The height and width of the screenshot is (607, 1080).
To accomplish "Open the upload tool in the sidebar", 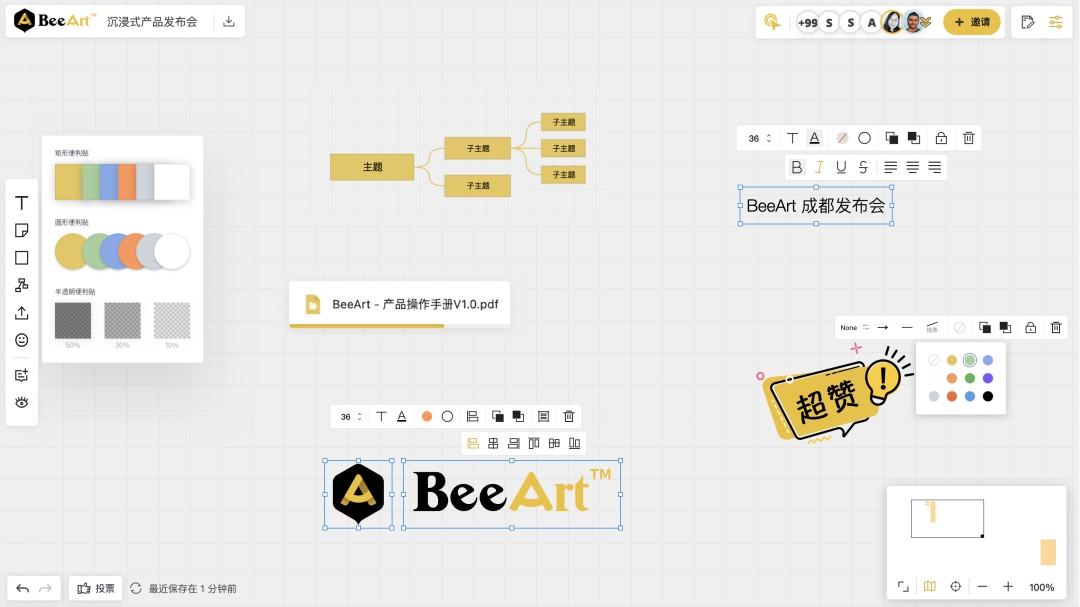I will point(21,312).
